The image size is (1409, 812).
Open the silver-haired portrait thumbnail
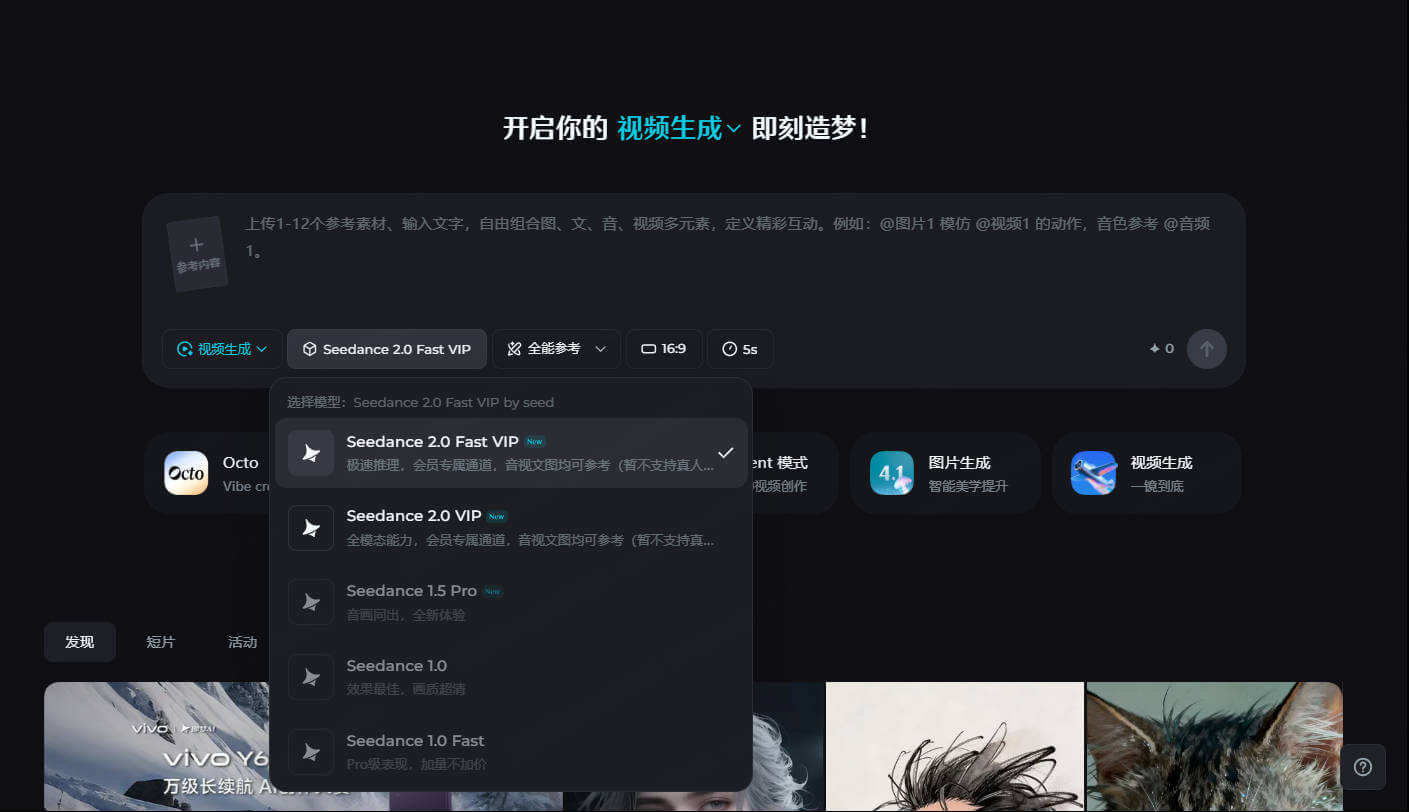coord(788,747)
